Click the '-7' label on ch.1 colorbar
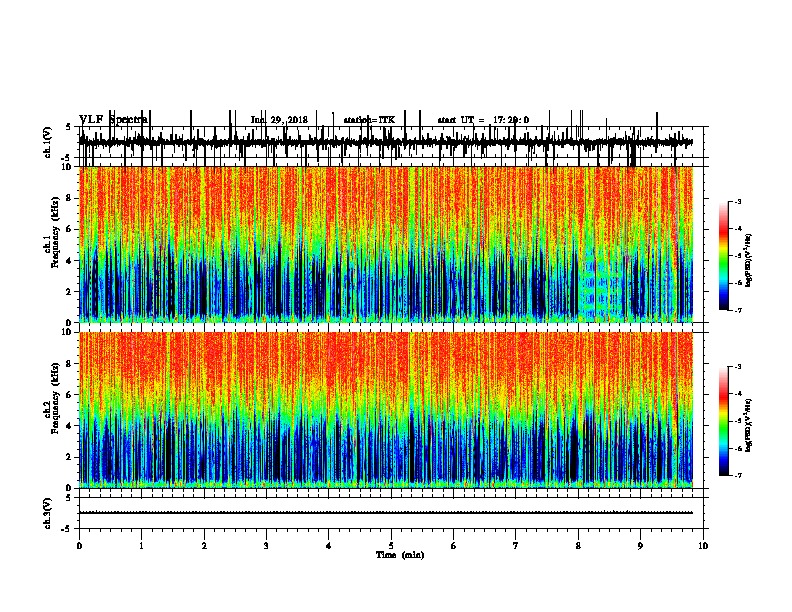The height and width of the screenshot is (612, 792). point(737,310)
